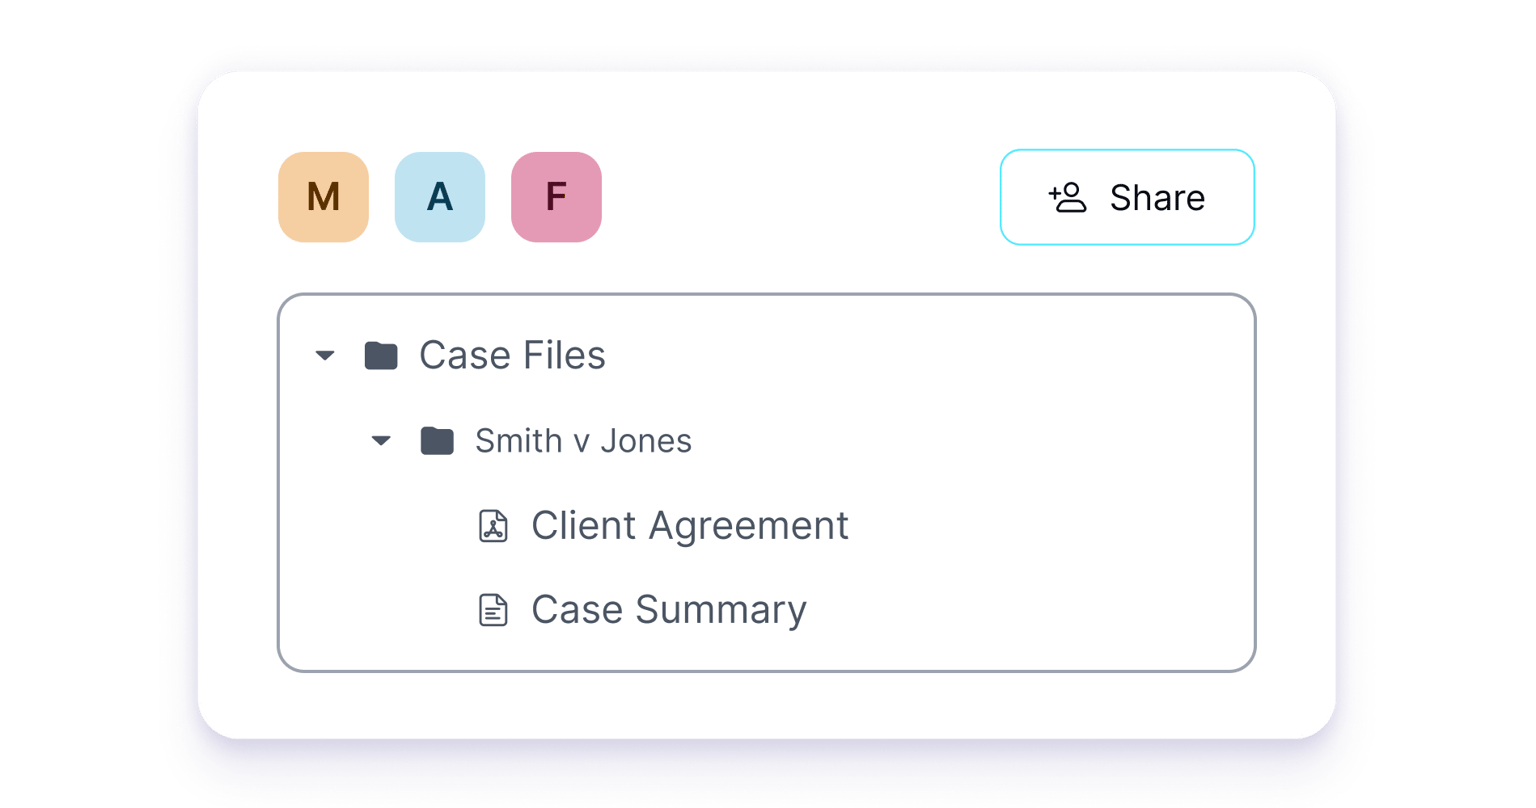Click the file tree panel's bottom border
This screenshot has height=808, width=1536.
point(766,671)
